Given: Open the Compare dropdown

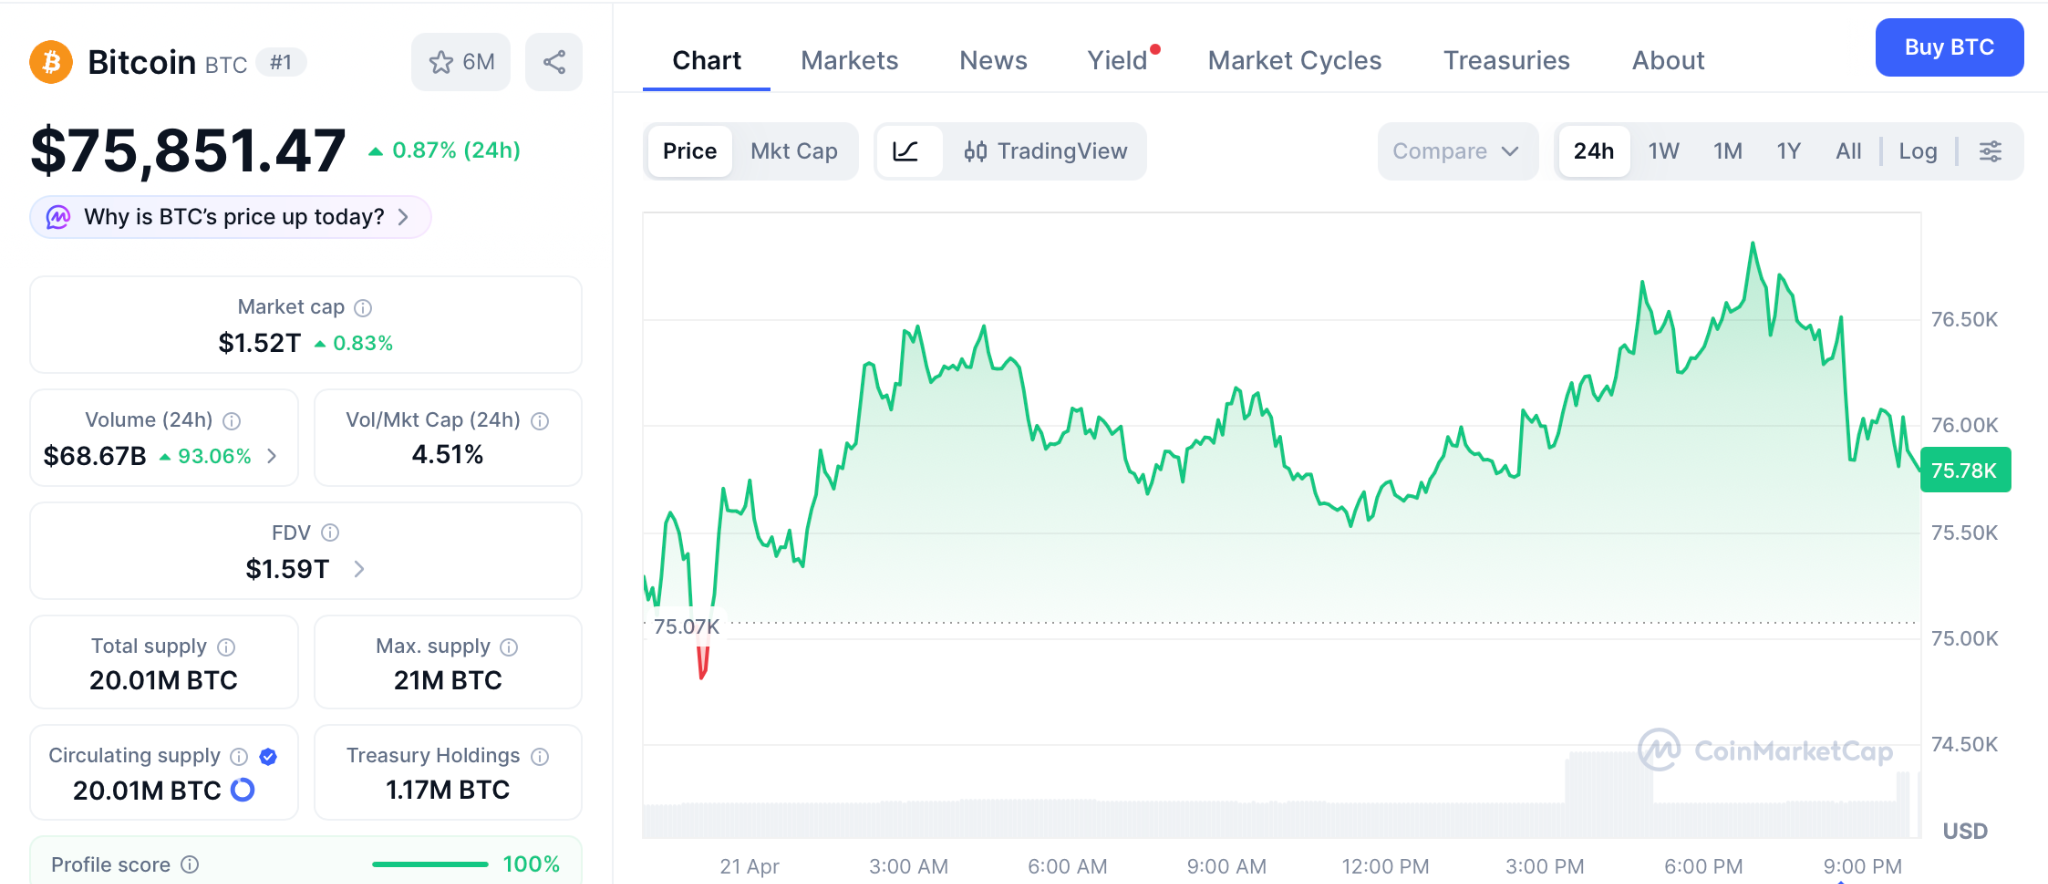Looking at the screenshot, I should pyautogui.click(x=1455, y=151).
